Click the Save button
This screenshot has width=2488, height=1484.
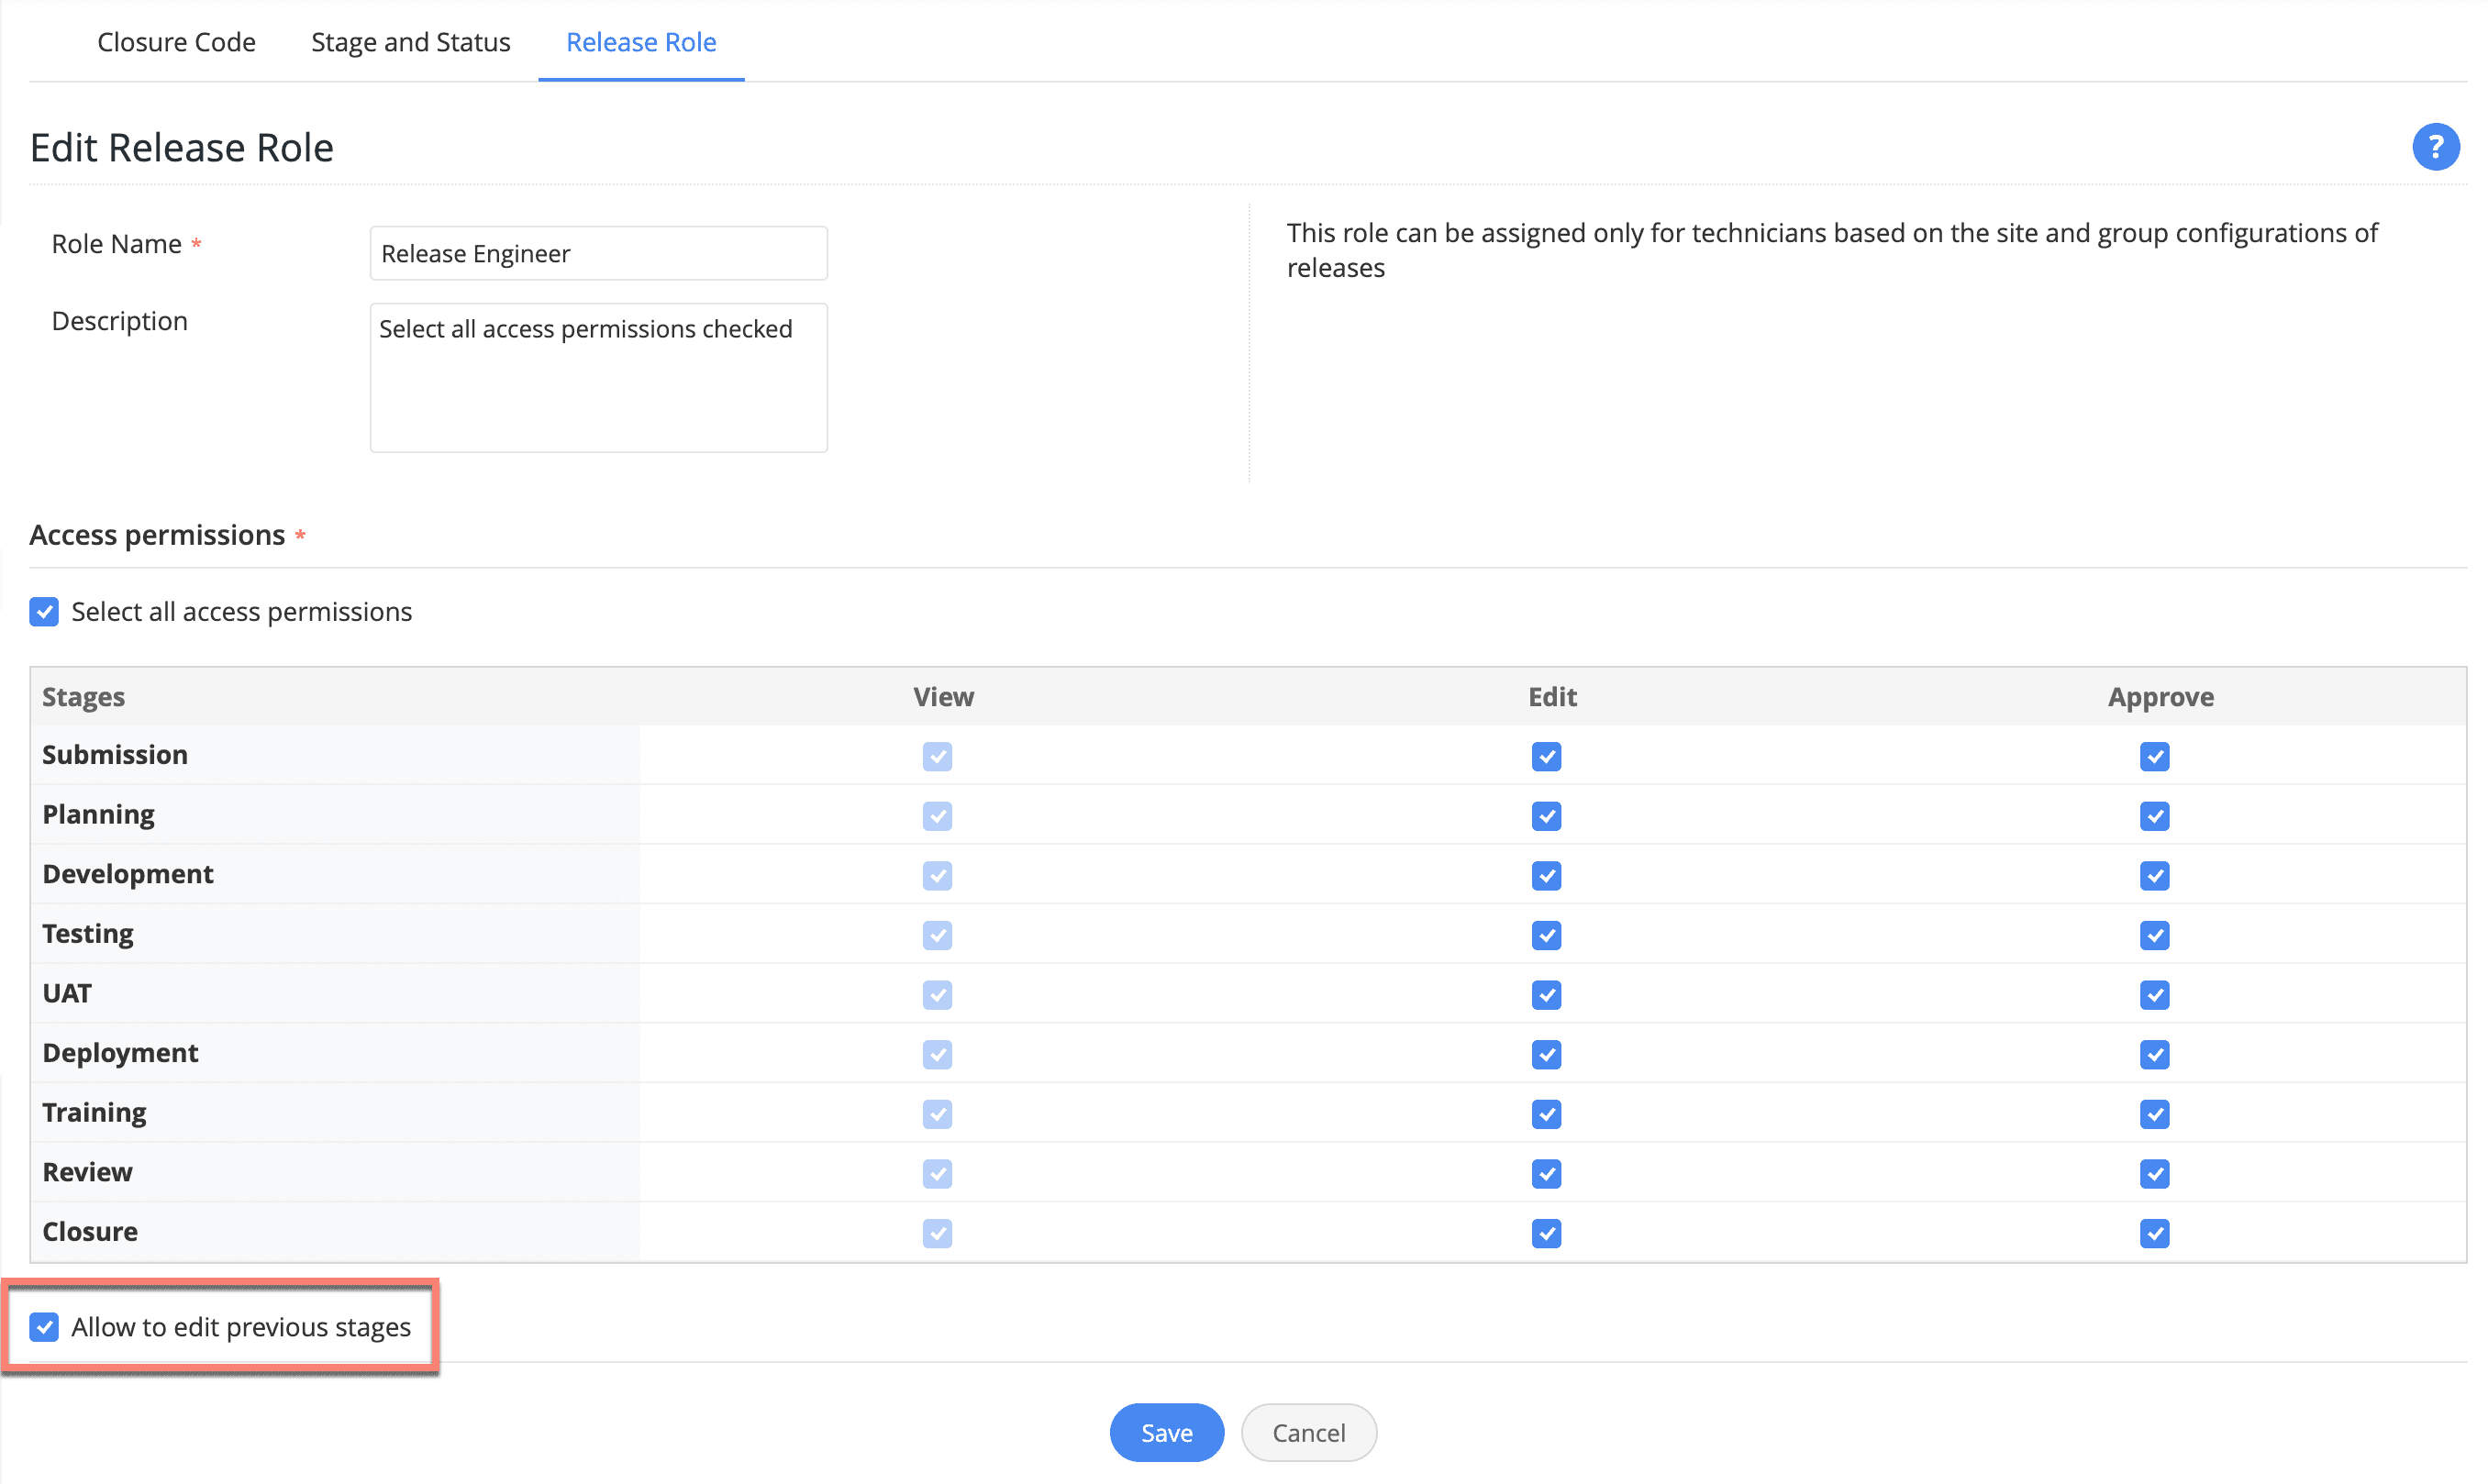click(x=1166, y=1432)
